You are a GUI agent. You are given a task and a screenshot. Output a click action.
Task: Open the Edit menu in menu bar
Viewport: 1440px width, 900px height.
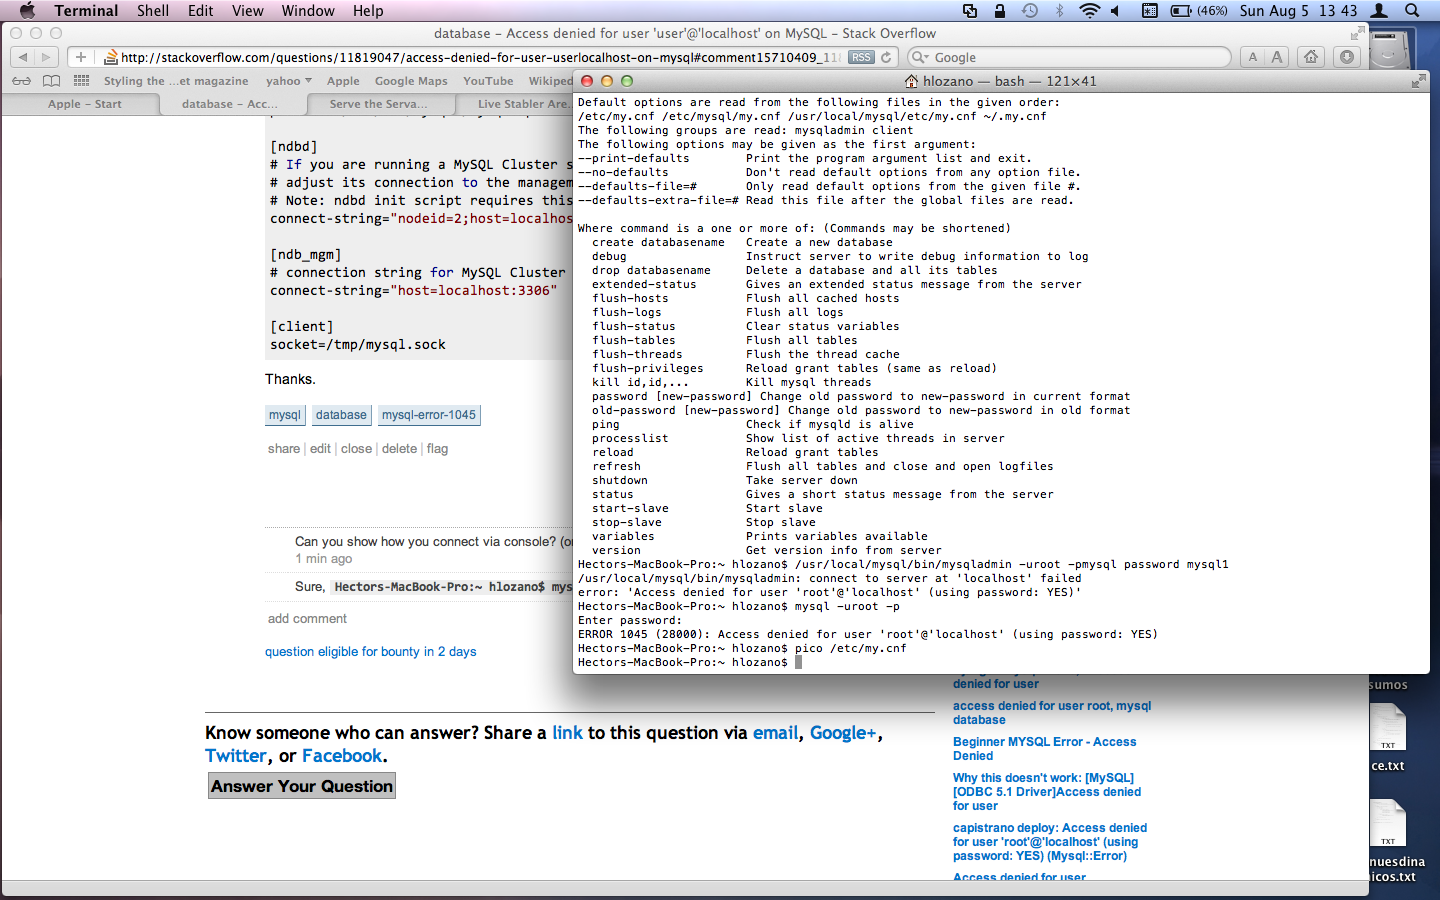(201, 10)
